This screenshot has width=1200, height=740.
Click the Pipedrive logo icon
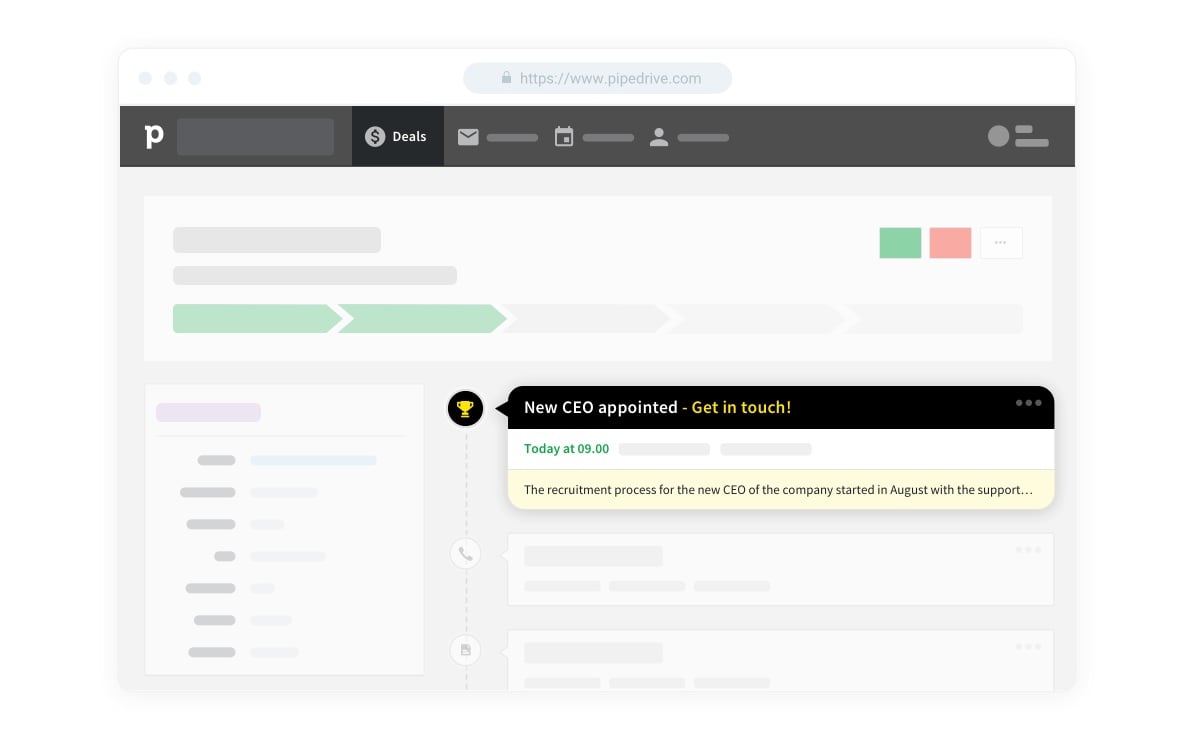[x=153, y=136]
